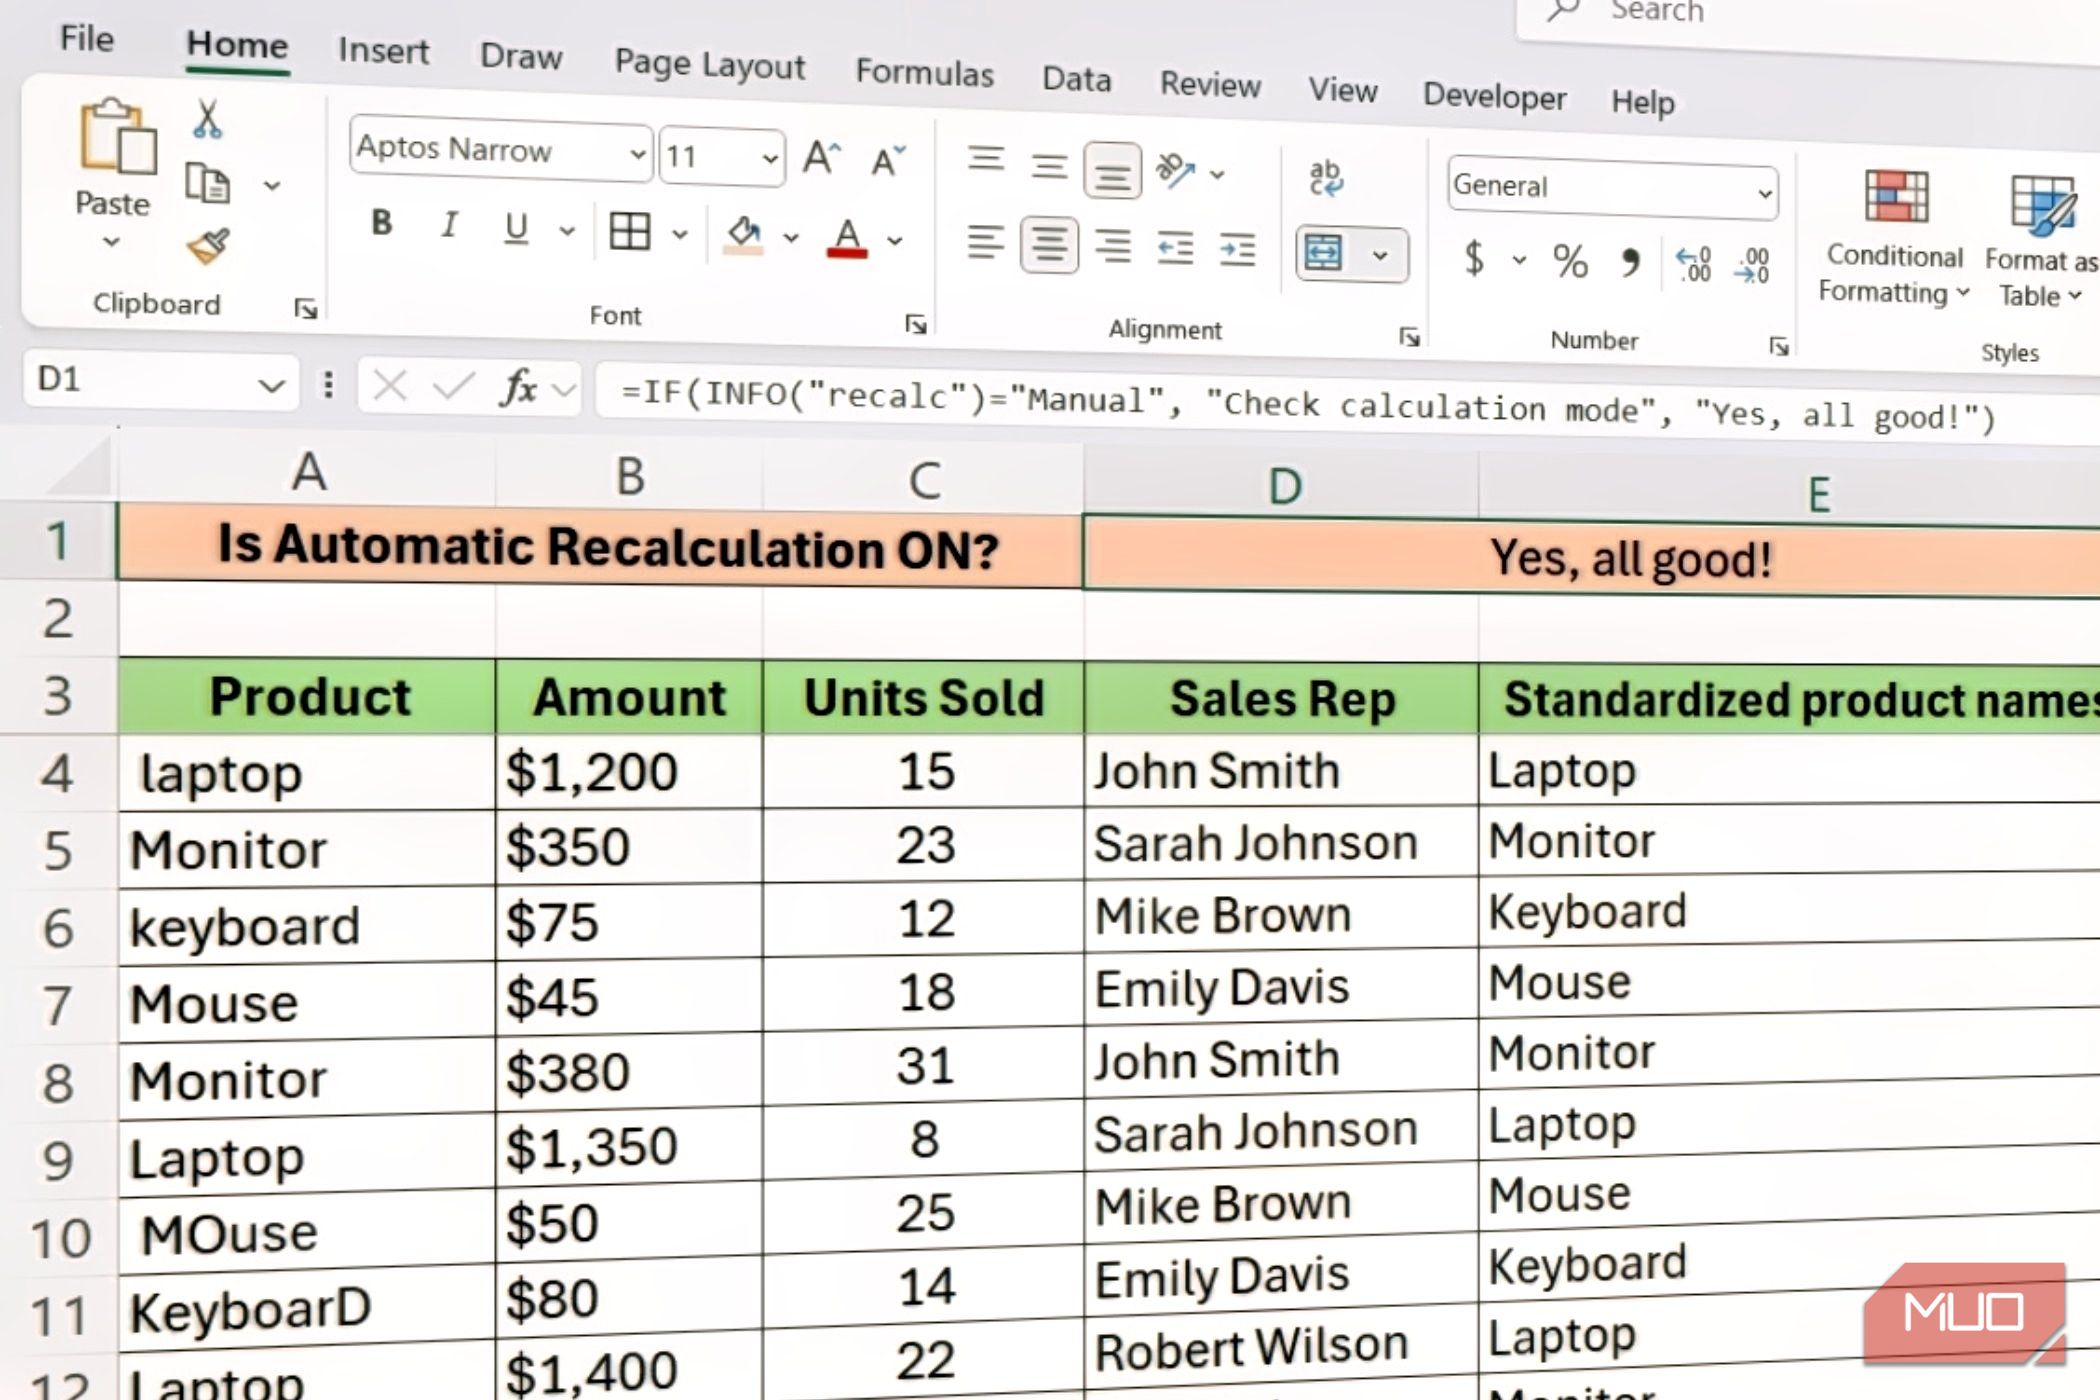Screen dimensions: 2100x1400
Task: Toggle Bold formatting
Action: [x=381, y=228]
